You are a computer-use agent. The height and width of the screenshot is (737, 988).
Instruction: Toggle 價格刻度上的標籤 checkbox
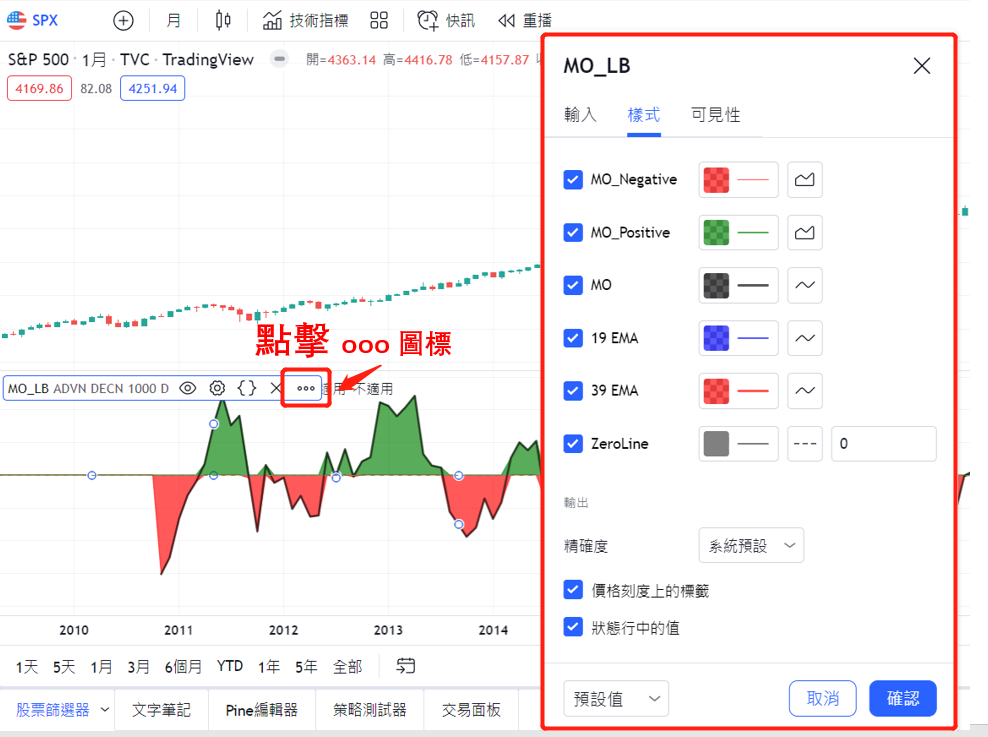click(573, 590)
